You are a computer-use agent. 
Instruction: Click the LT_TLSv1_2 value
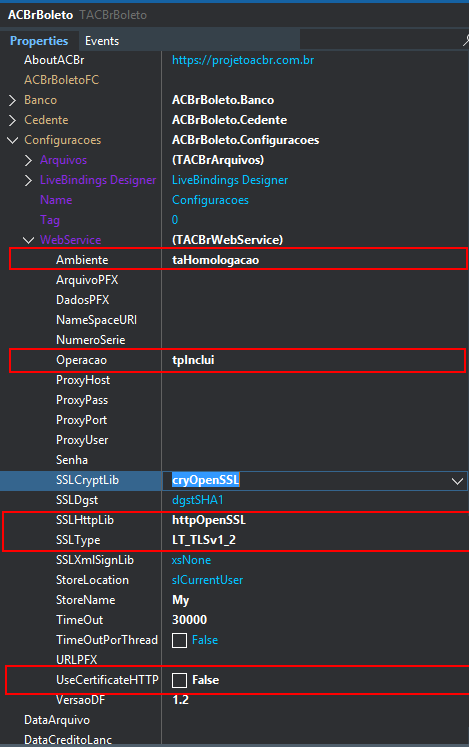click(204, 540)
